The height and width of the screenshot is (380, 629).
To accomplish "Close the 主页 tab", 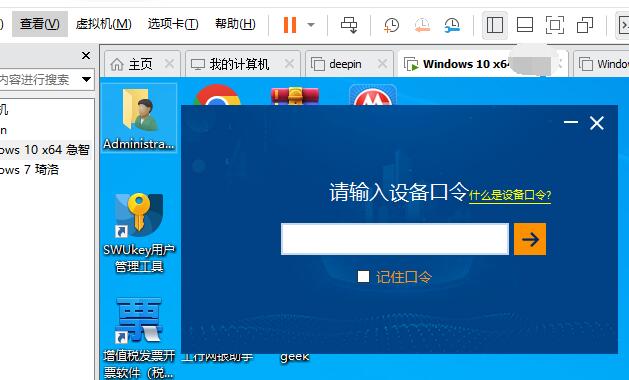I will (169, 64).
